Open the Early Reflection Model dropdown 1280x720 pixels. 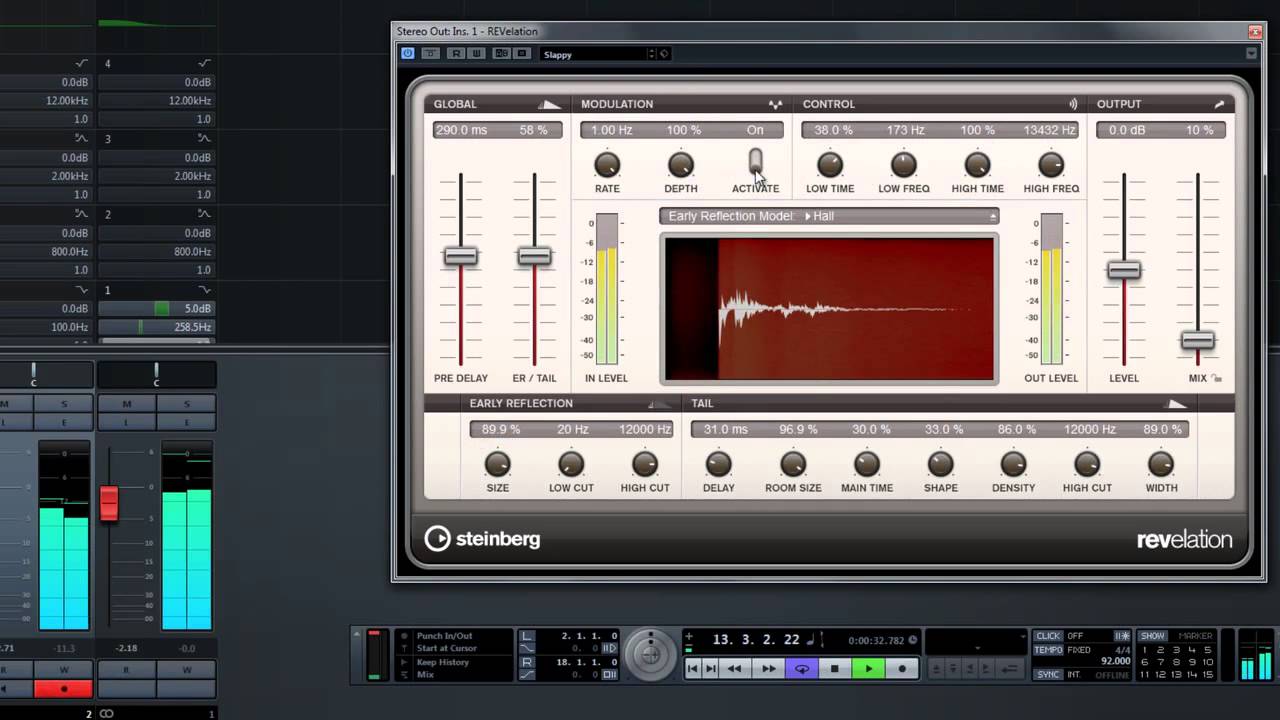[x=829, y=216]
